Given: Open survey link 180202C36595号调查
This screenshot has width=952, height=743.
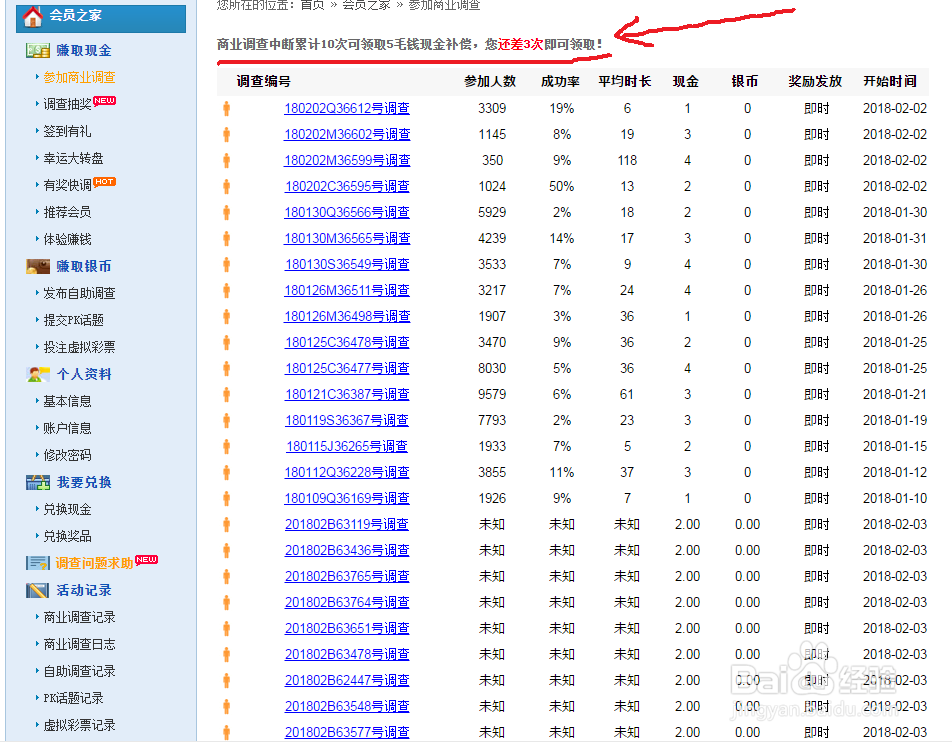Looking at the screenshot, I should (x=347, y=186).
